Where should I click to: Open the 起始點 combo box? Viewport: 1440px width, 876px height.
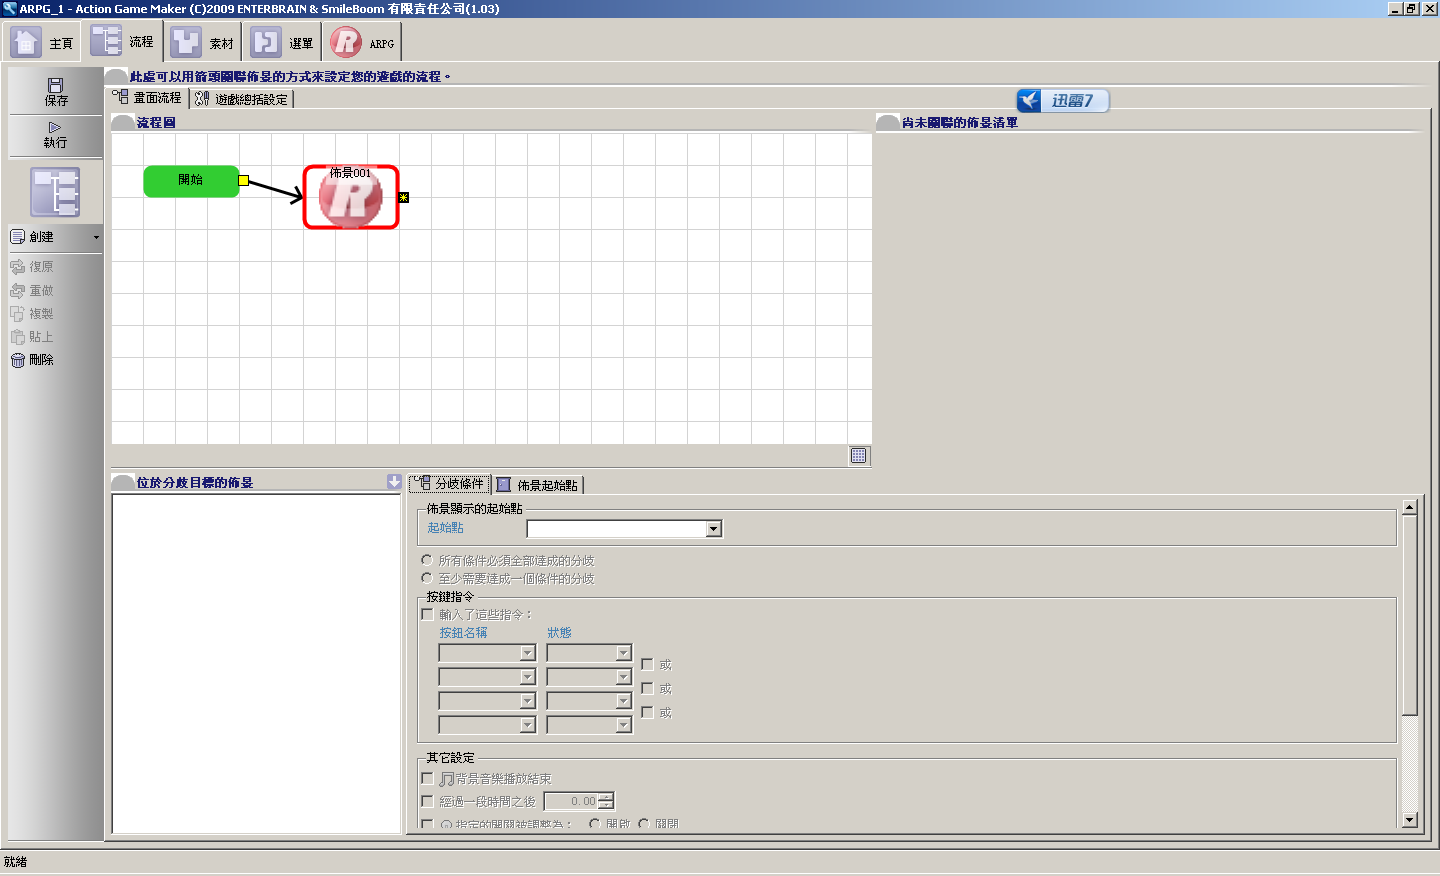[714, 529]
